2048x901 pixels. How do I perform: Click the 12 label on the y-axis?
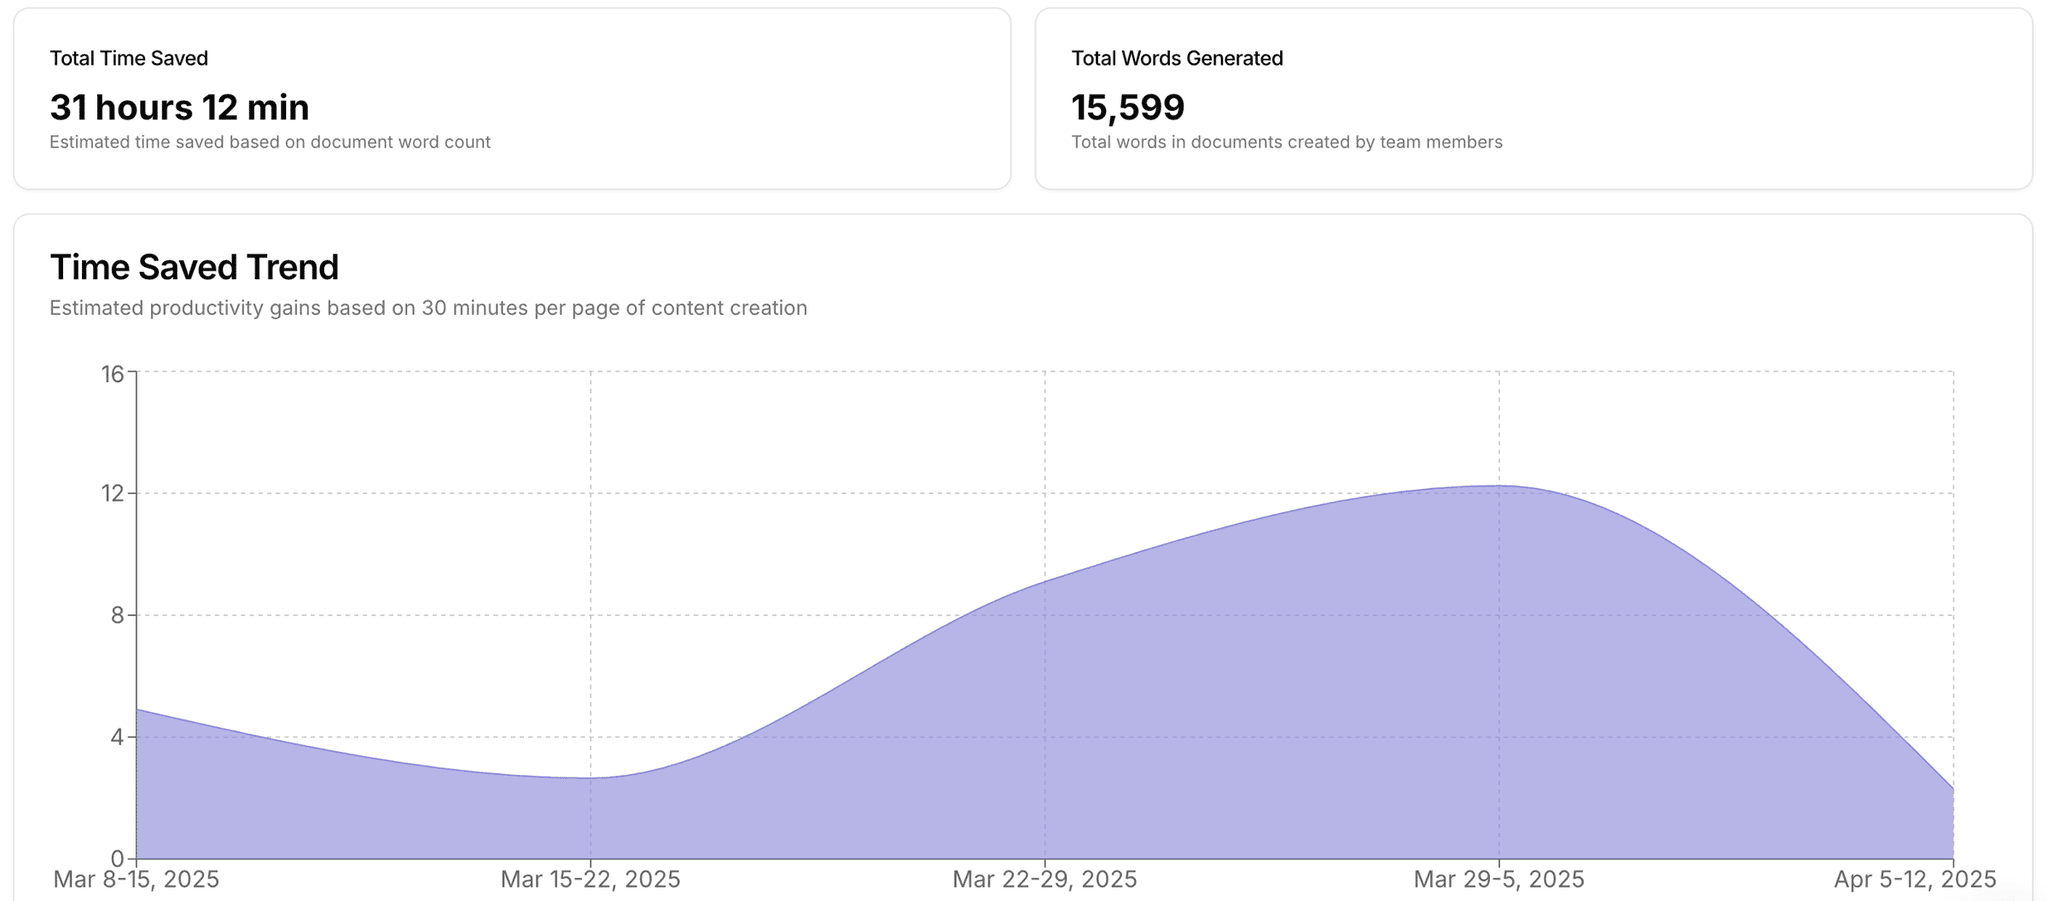pos(112,493)
